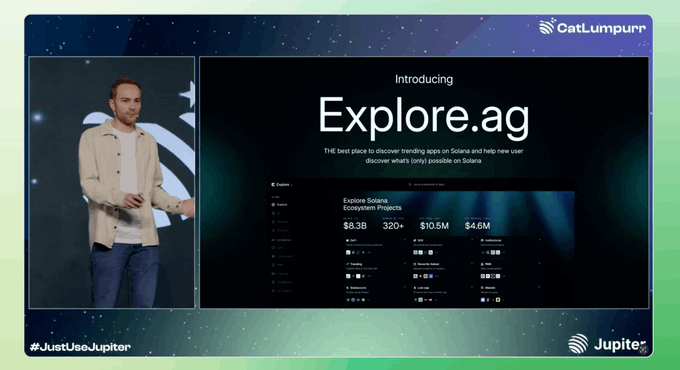Open the Institutional category card
The height and width of the screenshot is (370, 680).
click(x=510, y=246)
